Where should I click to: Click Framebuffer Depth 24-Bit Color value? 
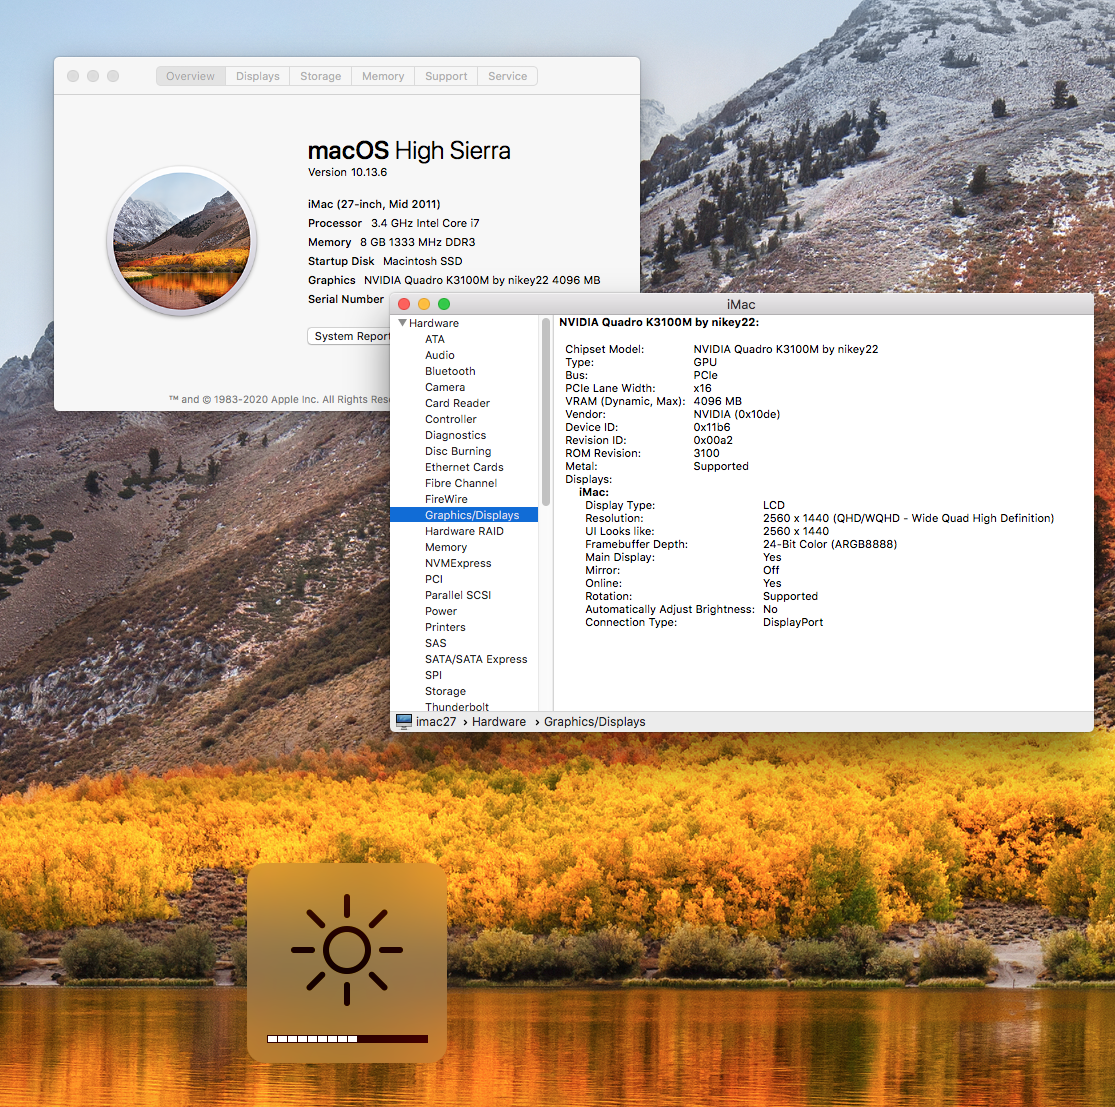(x=830, y=544)
